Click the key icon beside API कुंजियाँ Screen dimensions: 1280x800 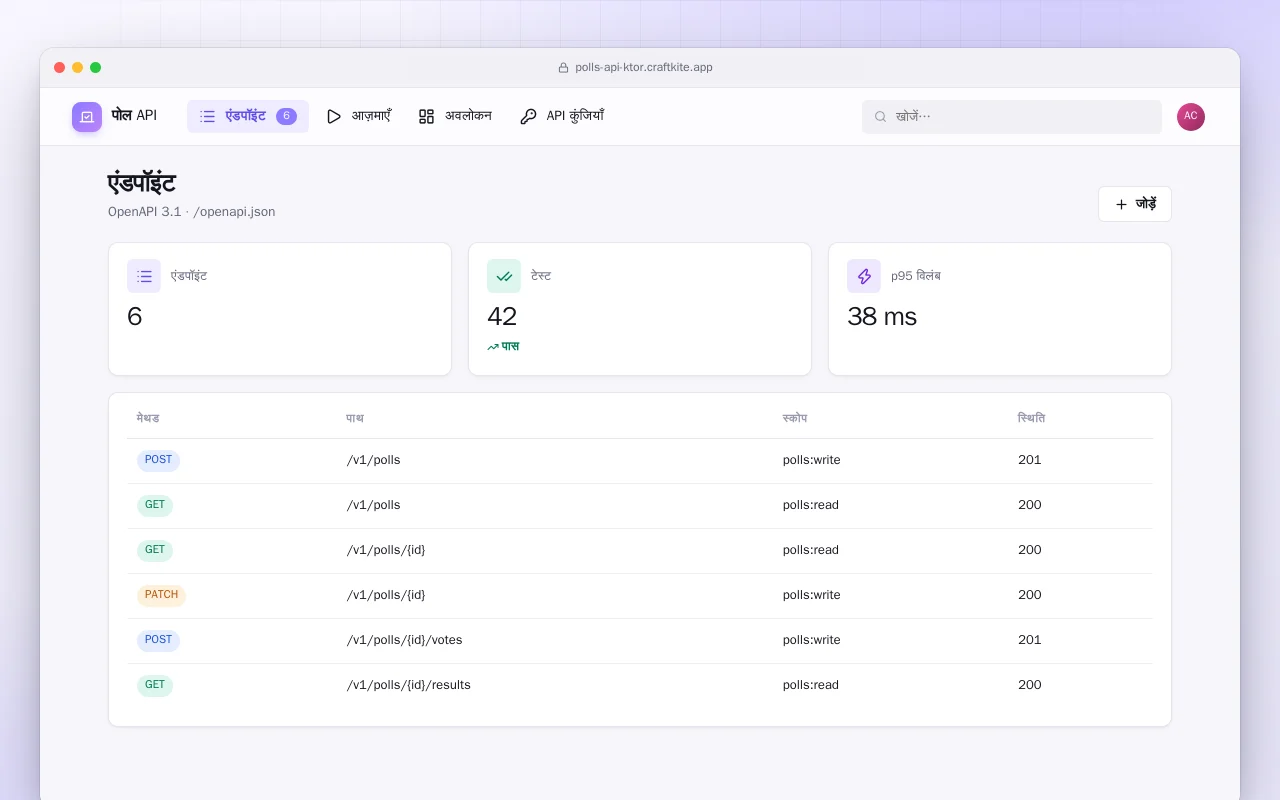[528, 116]
